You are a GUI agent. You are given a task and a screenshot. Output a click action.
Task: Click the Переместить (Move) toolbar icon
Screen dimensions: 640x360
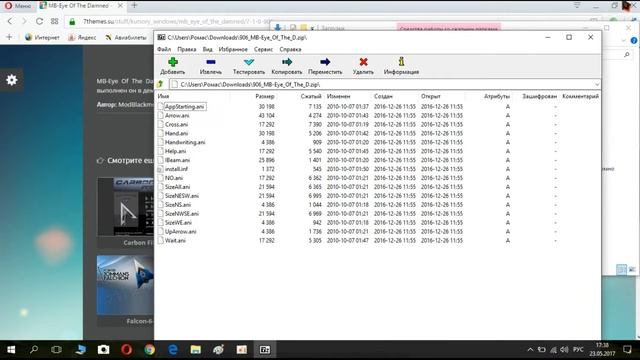[325, 62]
